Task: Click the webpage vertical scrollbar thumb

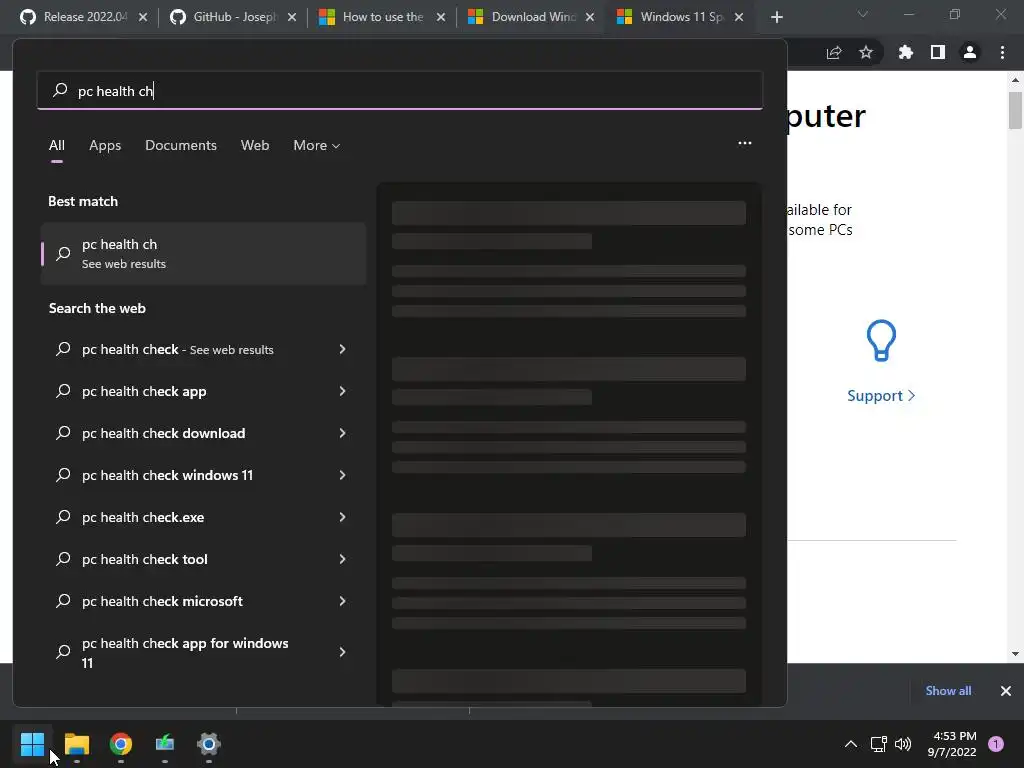Action: coord(1015,110)
